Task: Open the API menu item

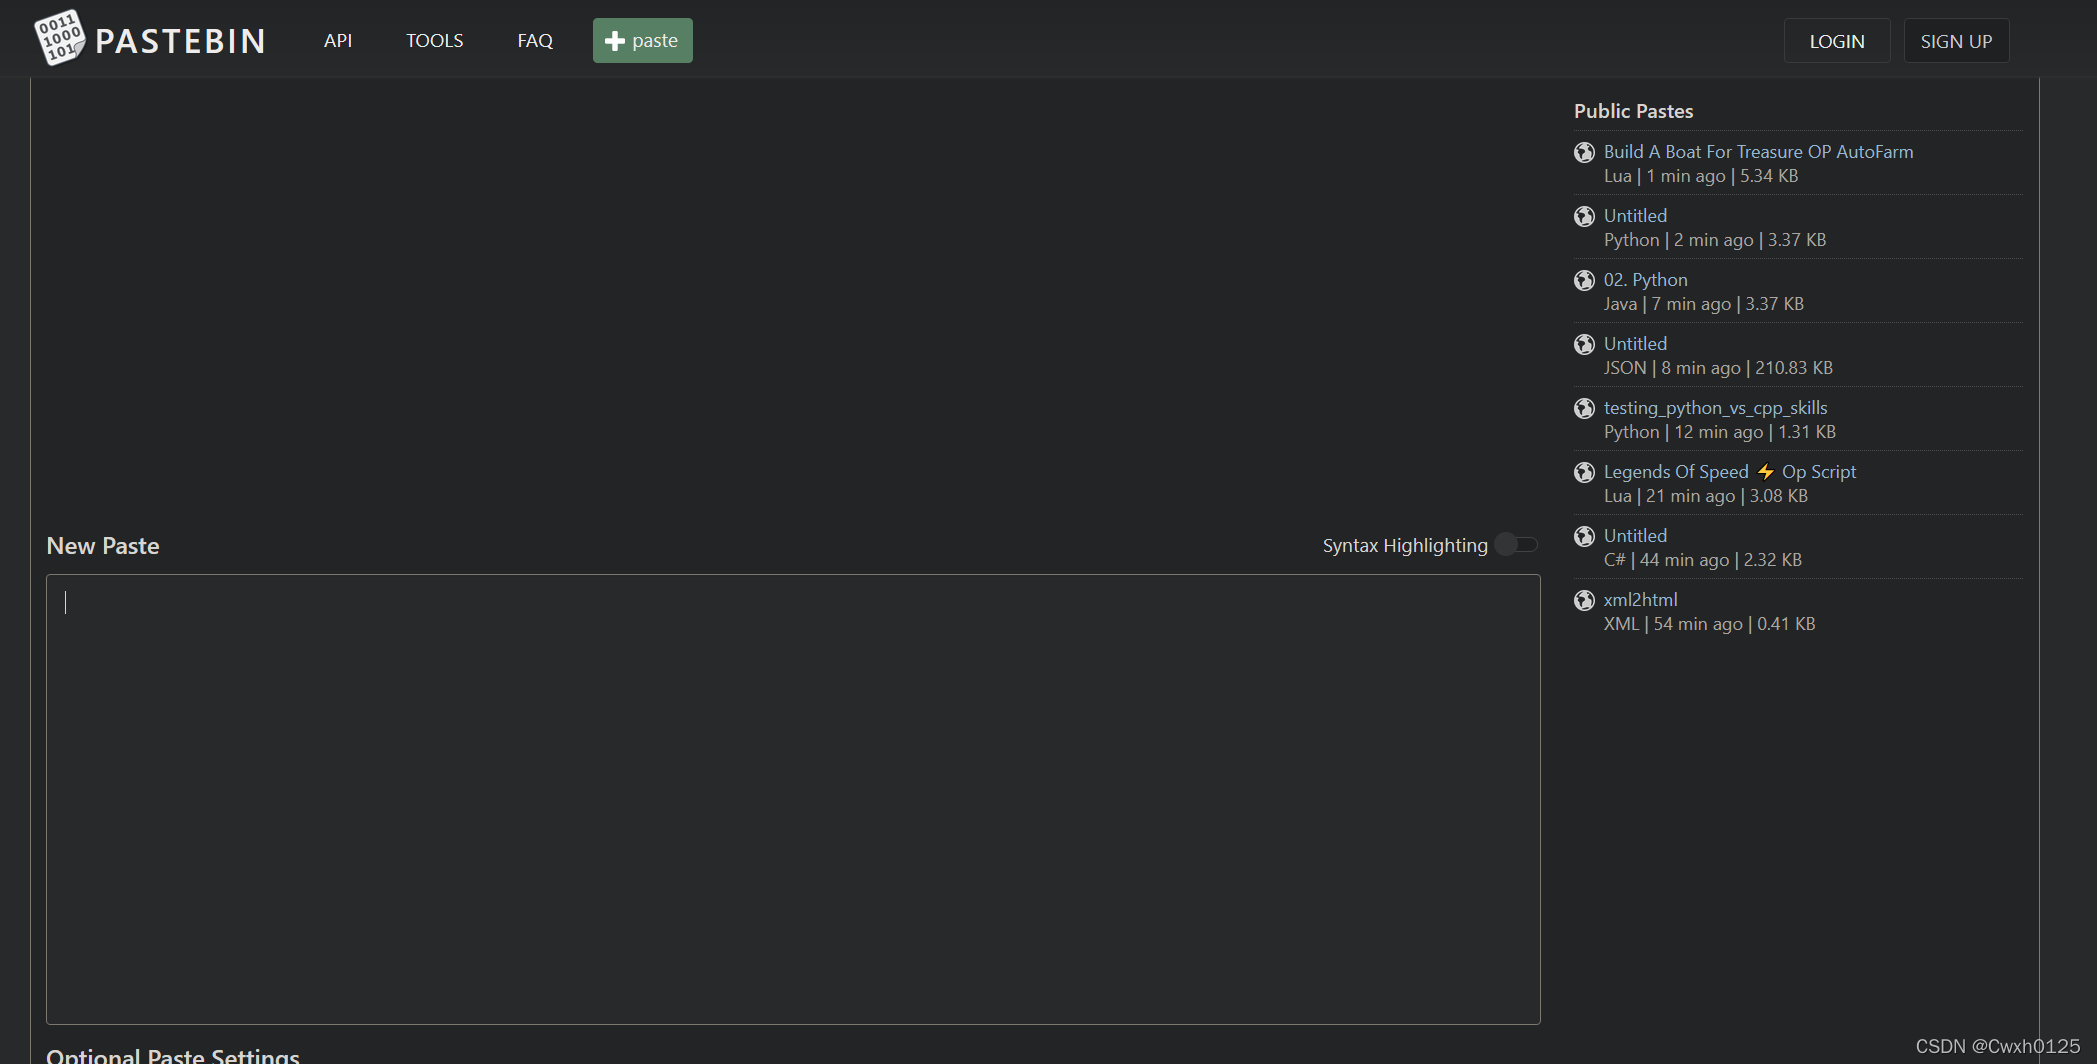Action: 338,41
